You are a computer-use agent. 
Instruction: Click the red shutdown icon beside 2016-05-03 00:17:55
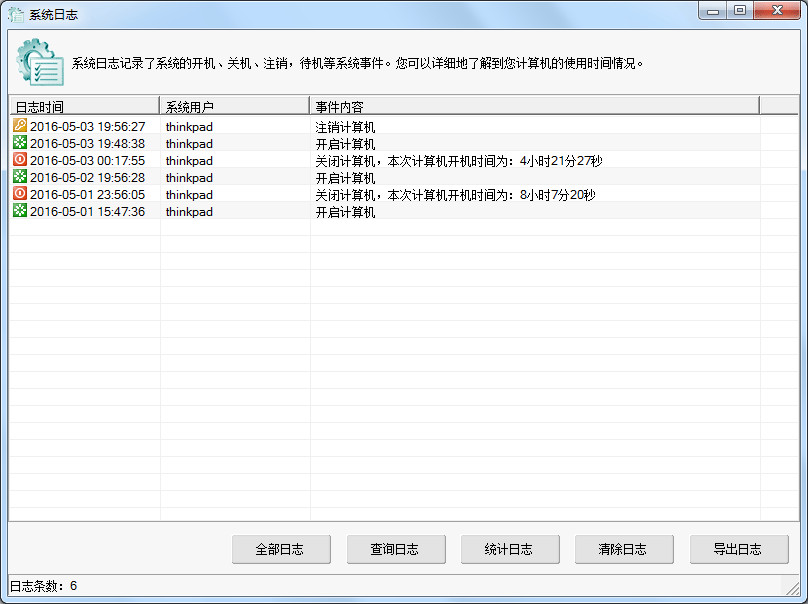point(20,160)
